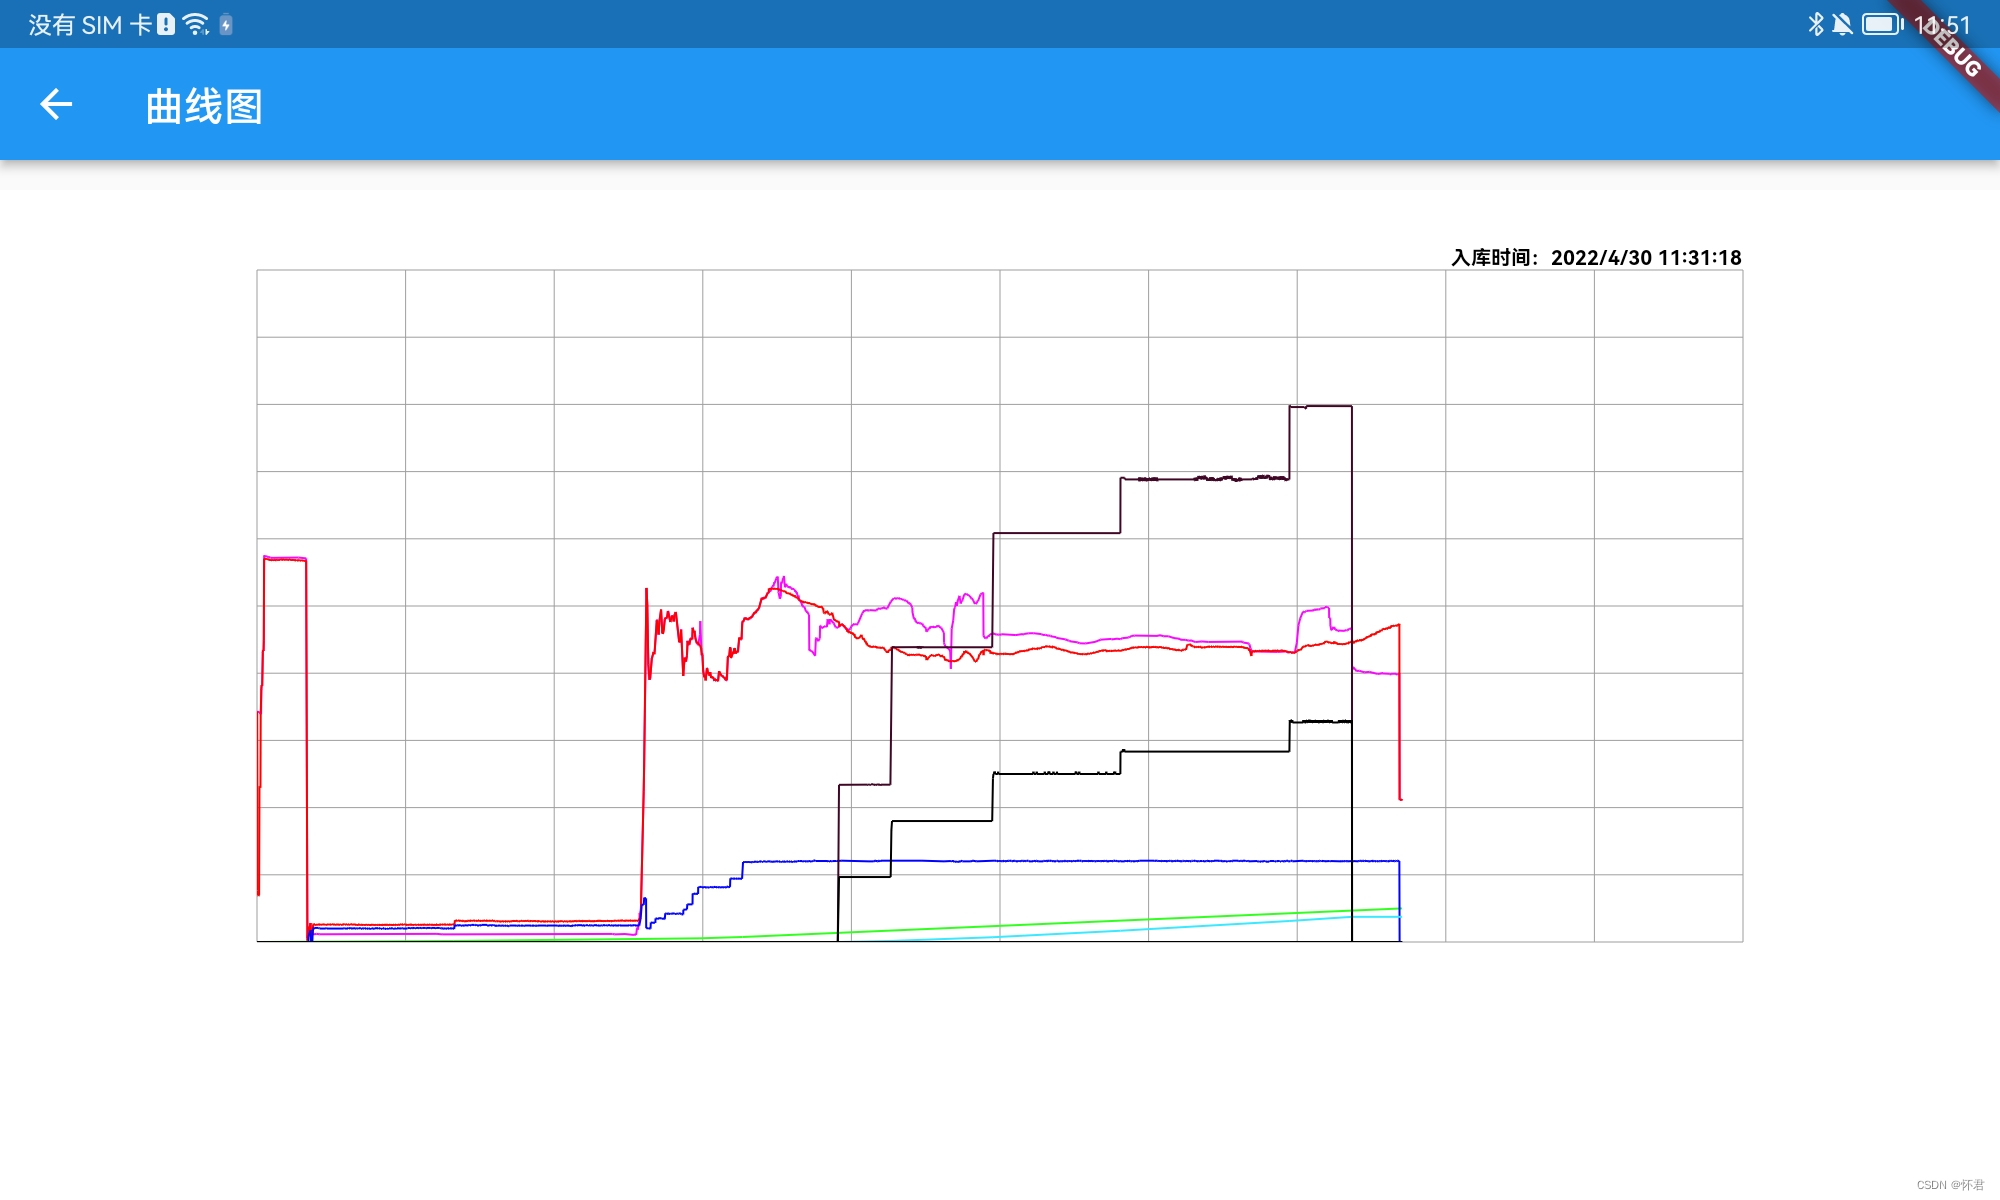Image resolution: width=2000 pixels, height=1200 pixels.
Task: Click the charging indicator icon
Action: point(226,24)
